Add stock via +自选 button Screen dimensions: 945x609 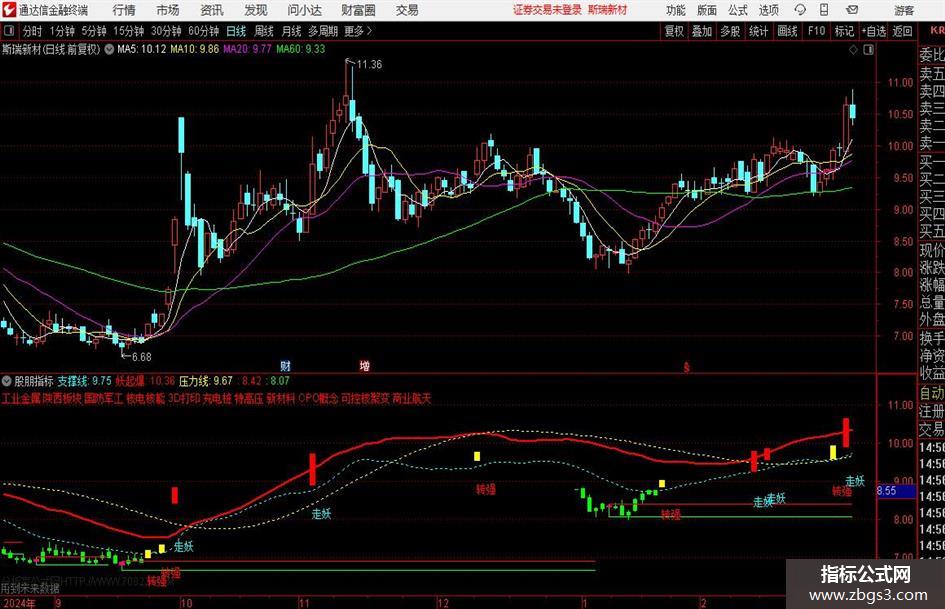pyautogui.click(x=873, y=31)
